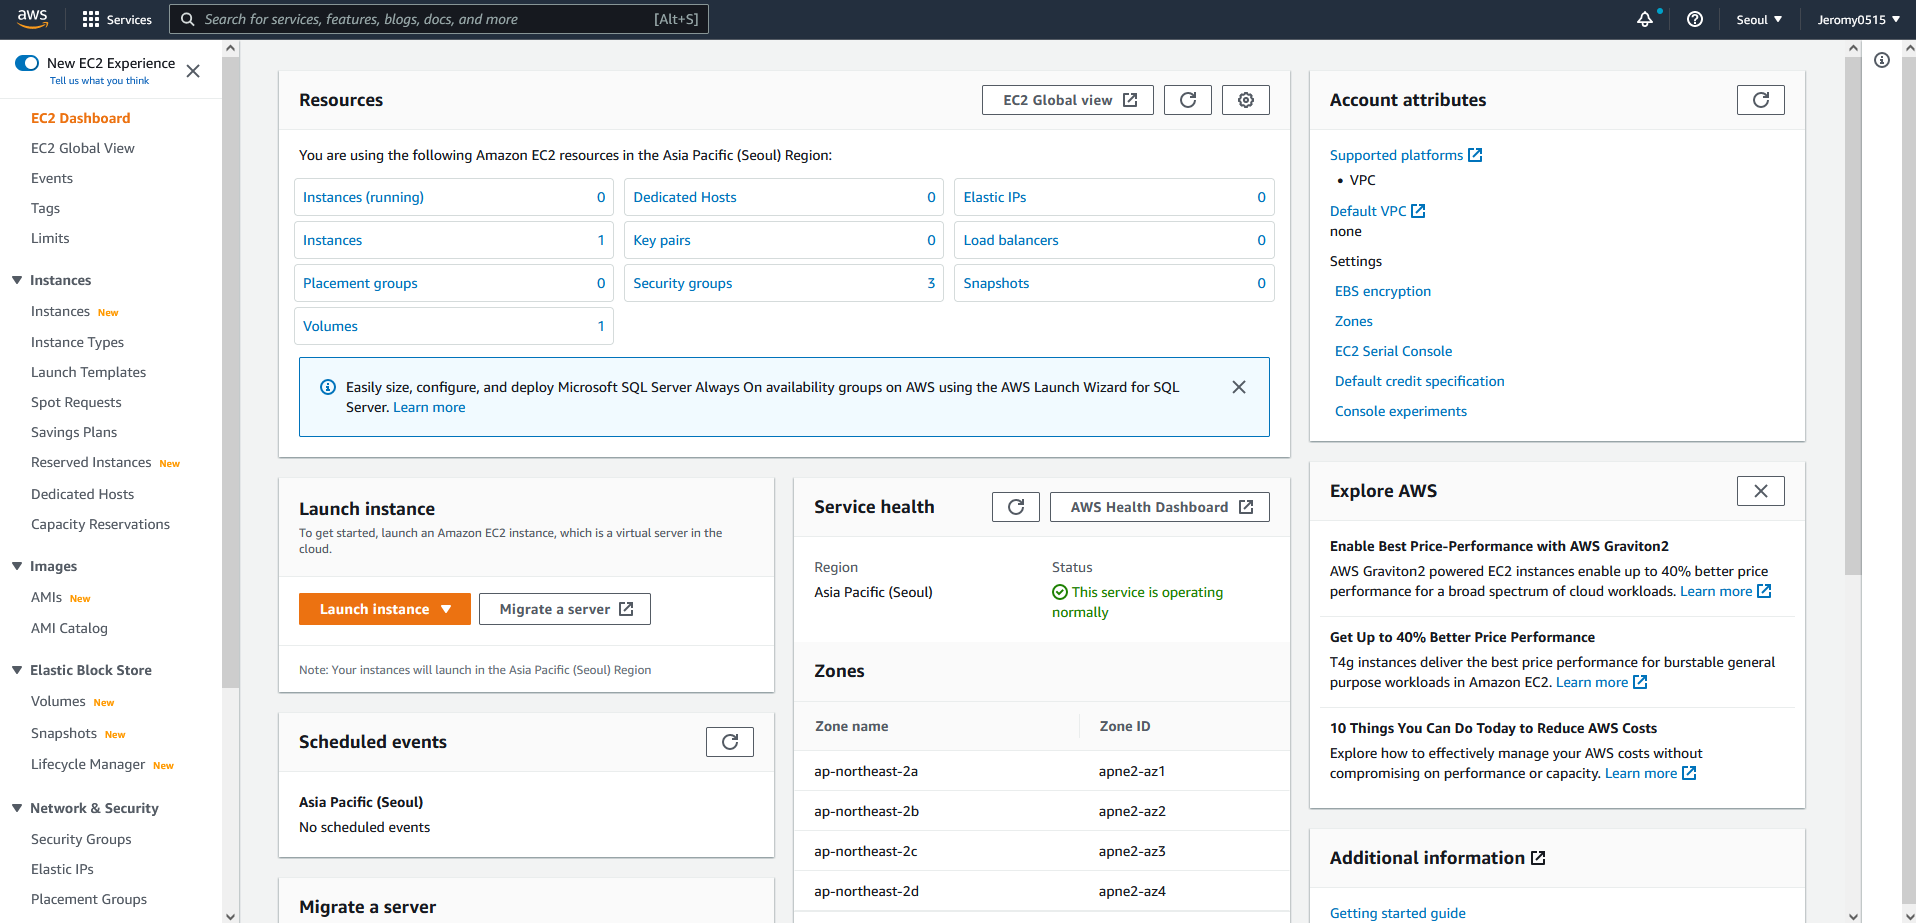The width and height of the screenshot is (1916, 923).
Task: Open Console experiments link
Action: tap(1401, 411)
